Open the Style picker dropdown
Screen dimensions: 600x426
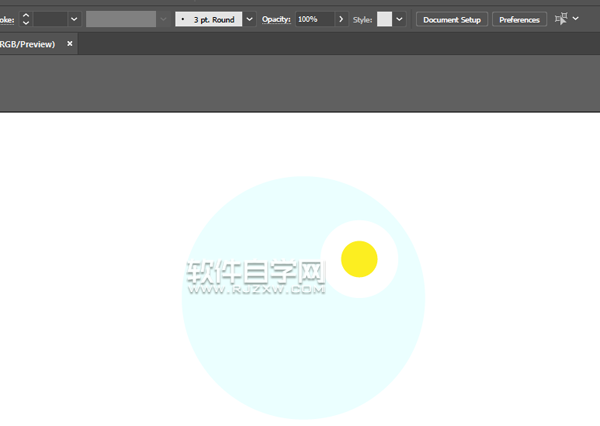(x=399, y=19)
